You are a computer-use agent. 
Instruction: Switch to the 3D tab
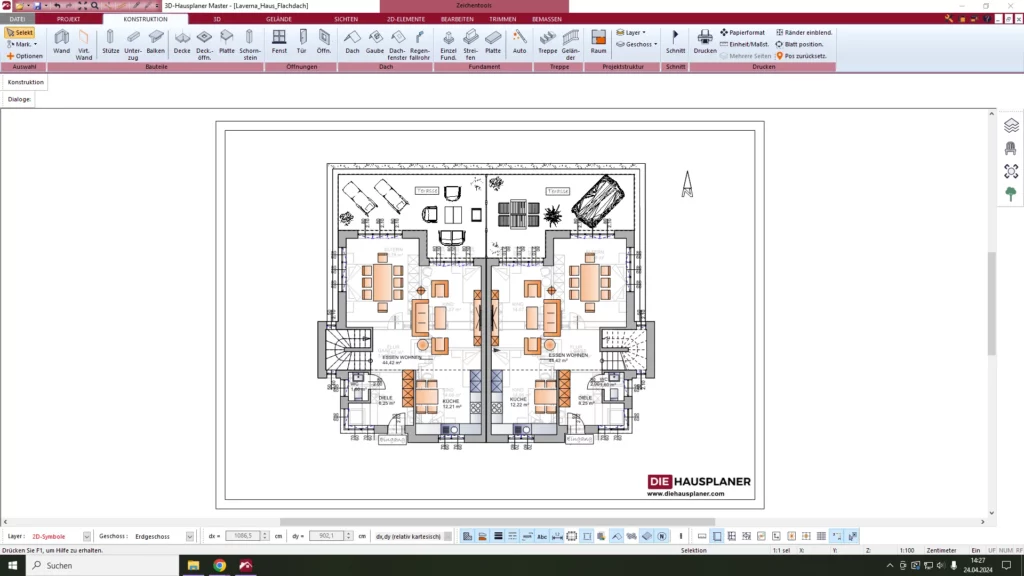point(217,19)
